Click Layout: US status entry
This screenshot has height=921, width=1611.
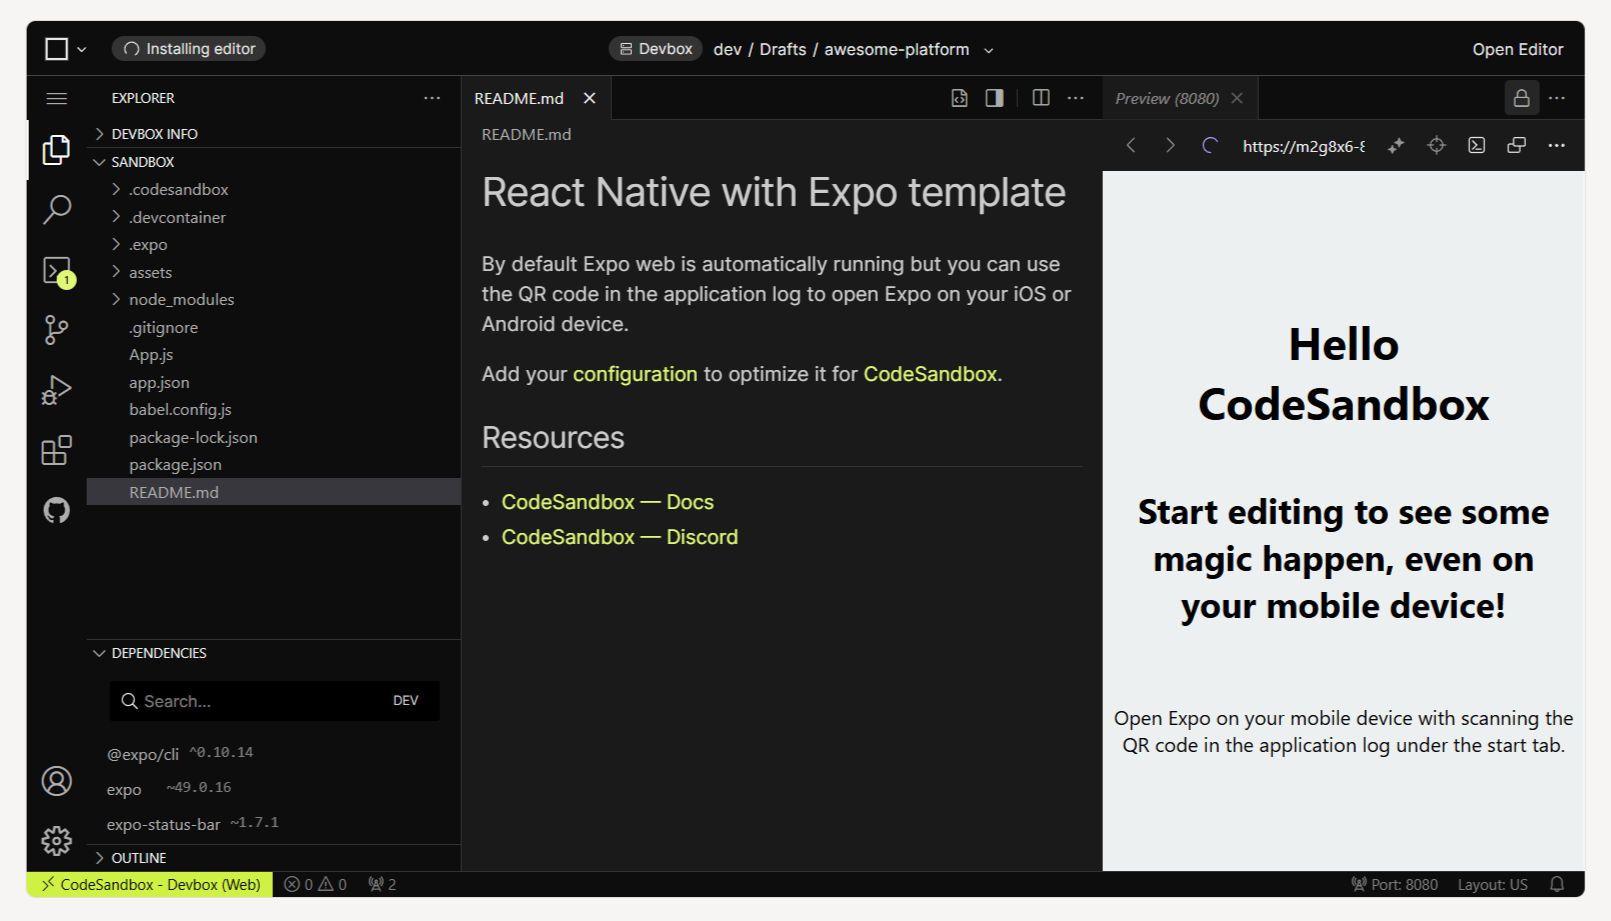(x=1492, y=884)
